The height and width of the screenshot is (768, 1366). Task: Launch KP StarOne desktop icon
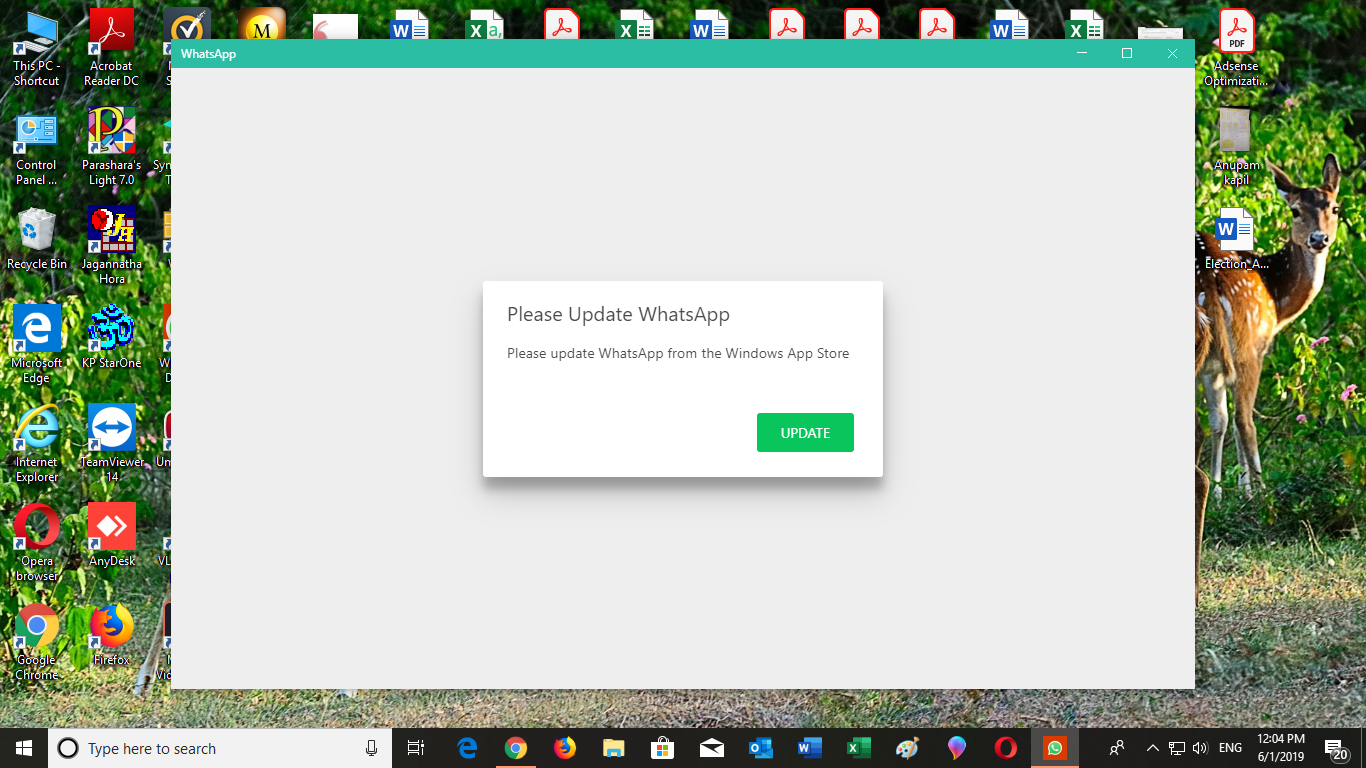point(111,337)
